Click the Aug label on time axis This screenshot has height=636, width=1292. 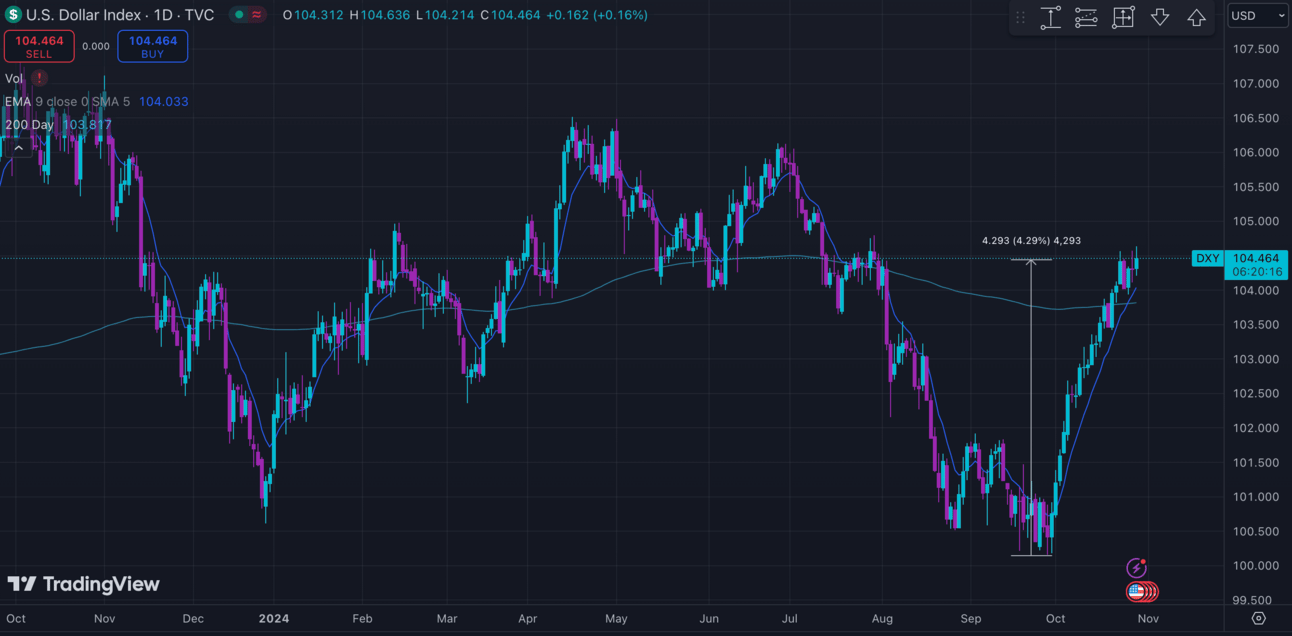pos(882,618)
